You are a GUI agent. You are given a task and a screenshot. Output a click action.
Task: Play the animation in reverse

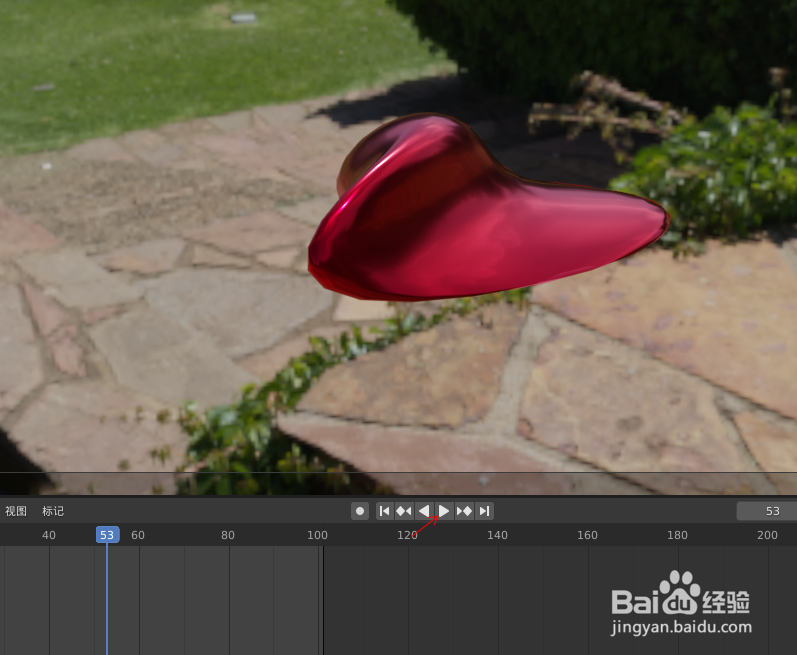(424, 511)
